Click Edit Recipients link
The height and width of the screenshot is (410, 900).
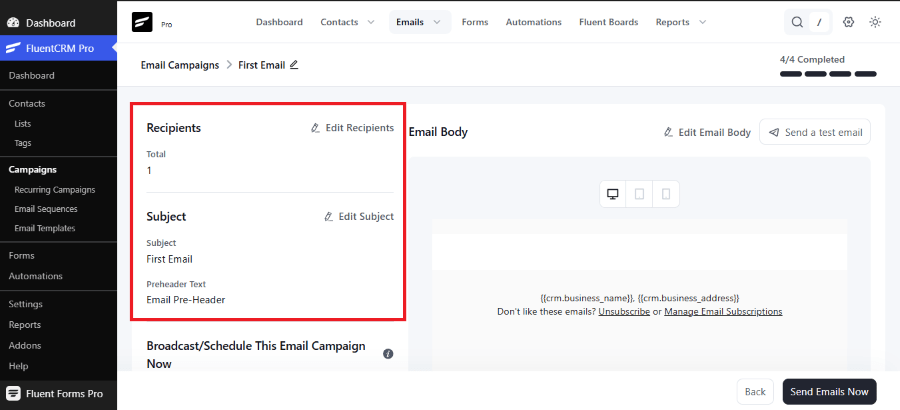coord(352,127)
